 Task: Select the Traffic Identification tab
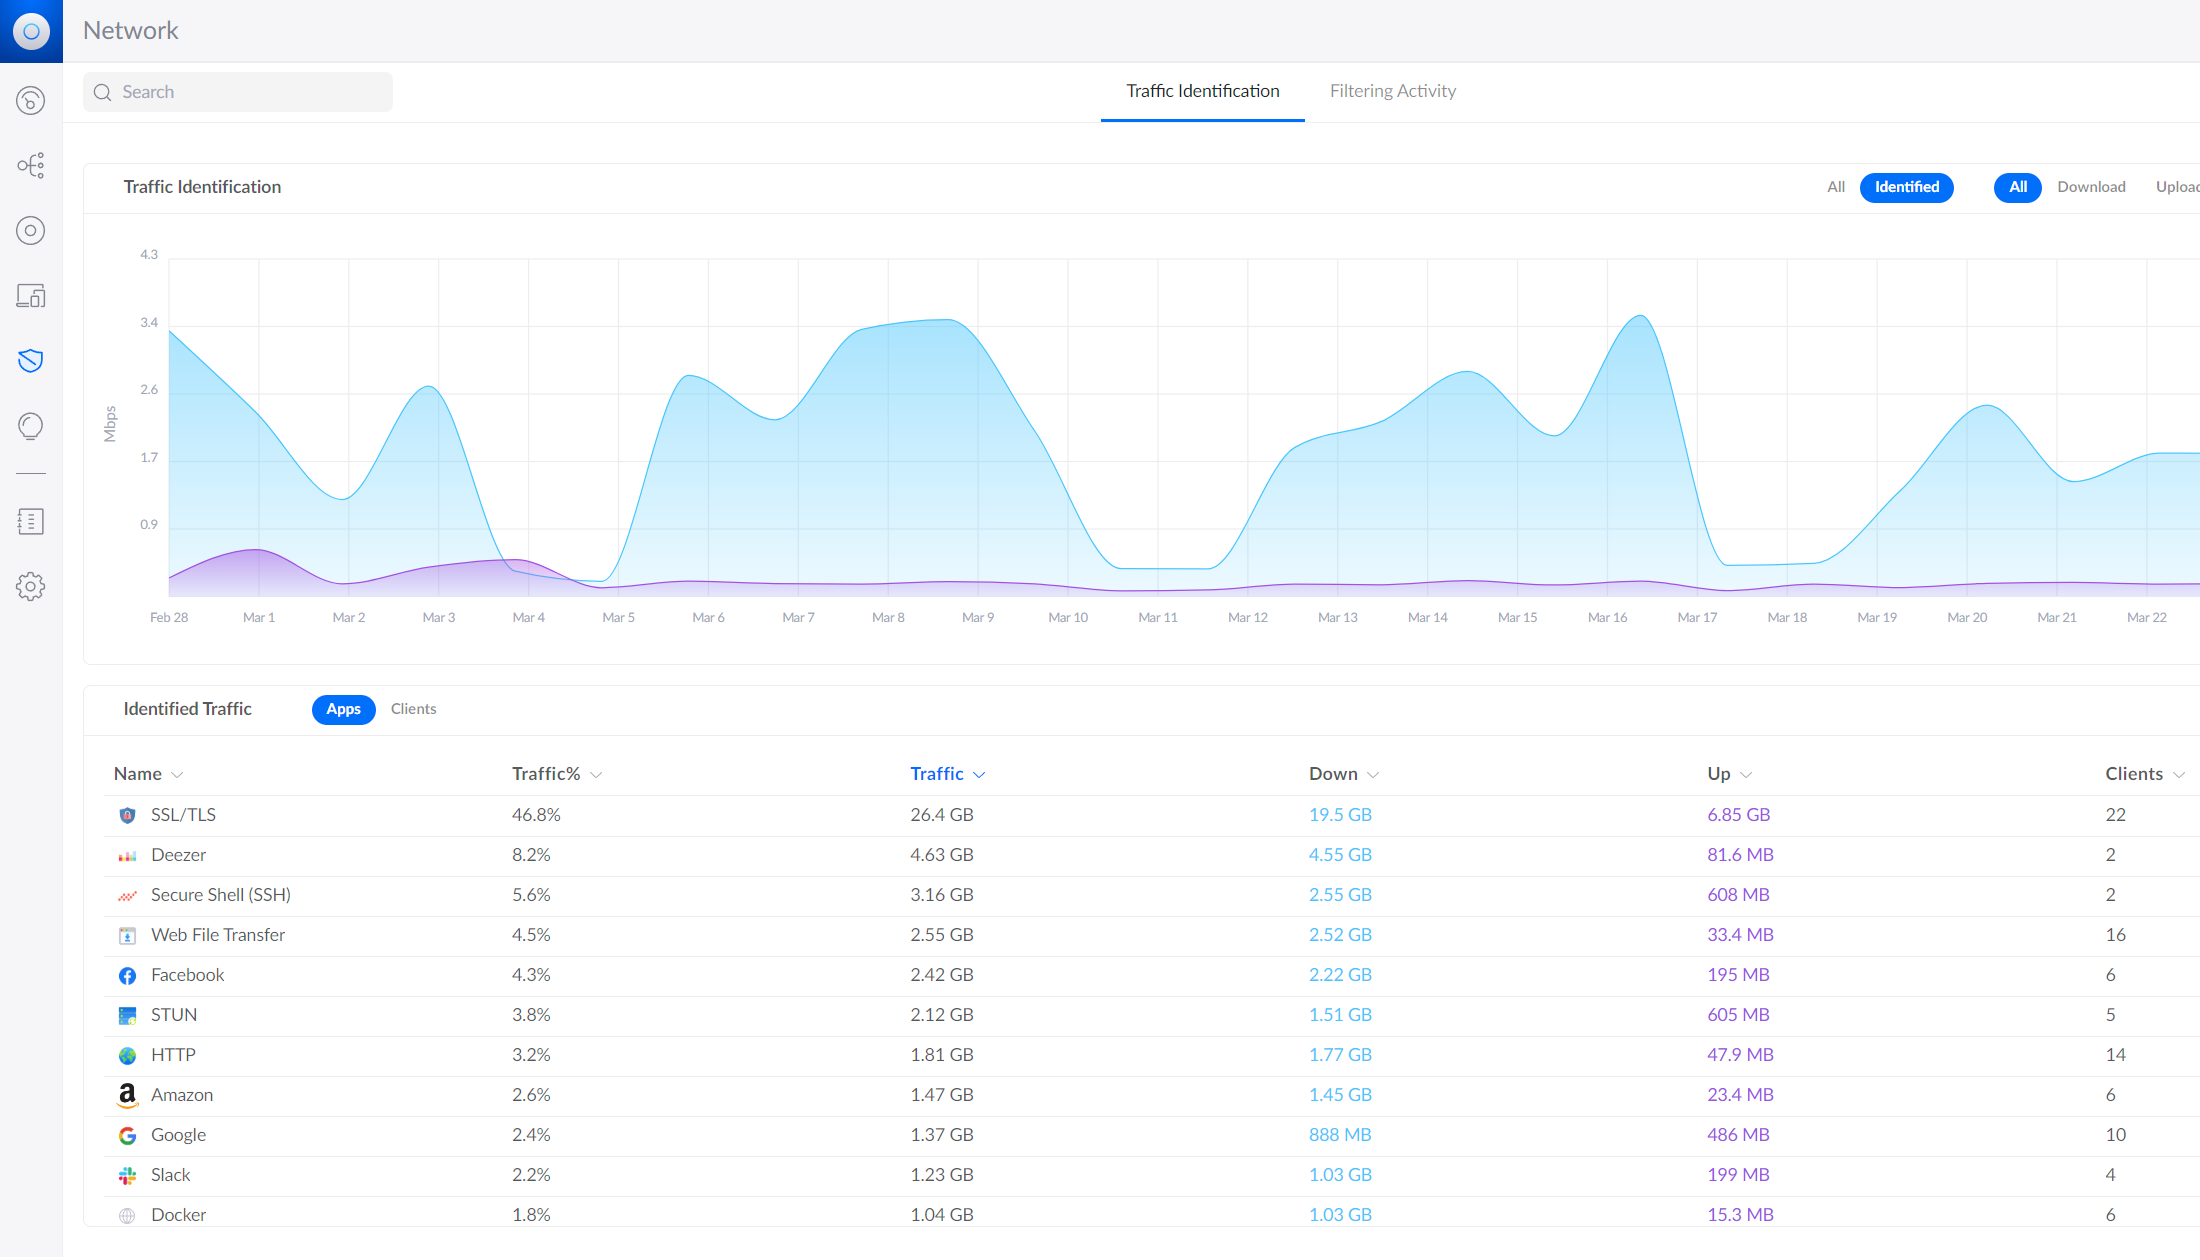[x=1202, y=91]
